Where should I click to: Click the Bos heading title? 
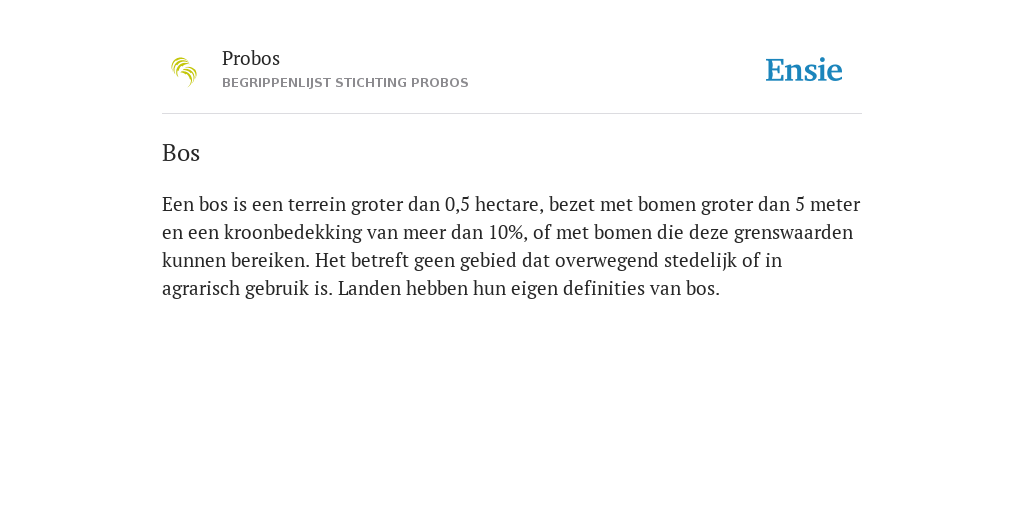[181, 153]
